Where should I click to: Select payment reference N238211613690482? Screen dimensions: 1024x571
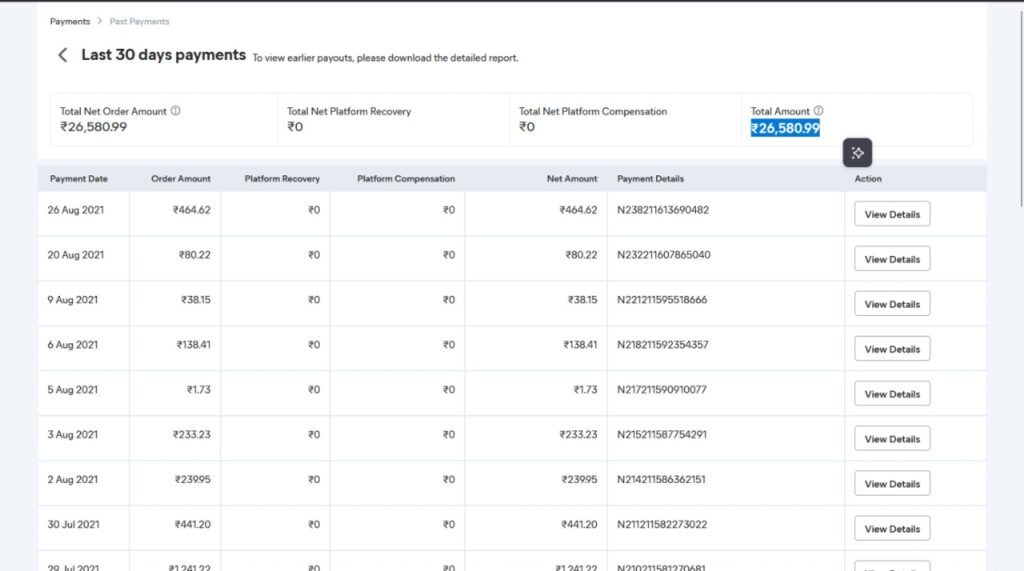click(663, 210)
